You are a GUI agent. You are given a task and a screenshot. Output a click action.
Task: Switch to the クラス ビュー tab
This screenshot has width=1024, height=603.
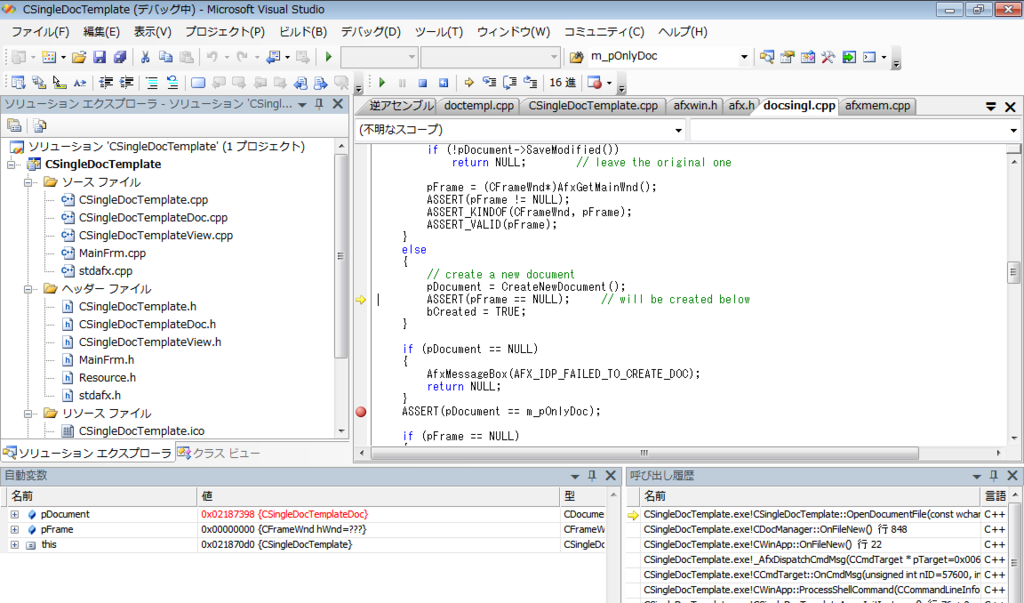219,453
